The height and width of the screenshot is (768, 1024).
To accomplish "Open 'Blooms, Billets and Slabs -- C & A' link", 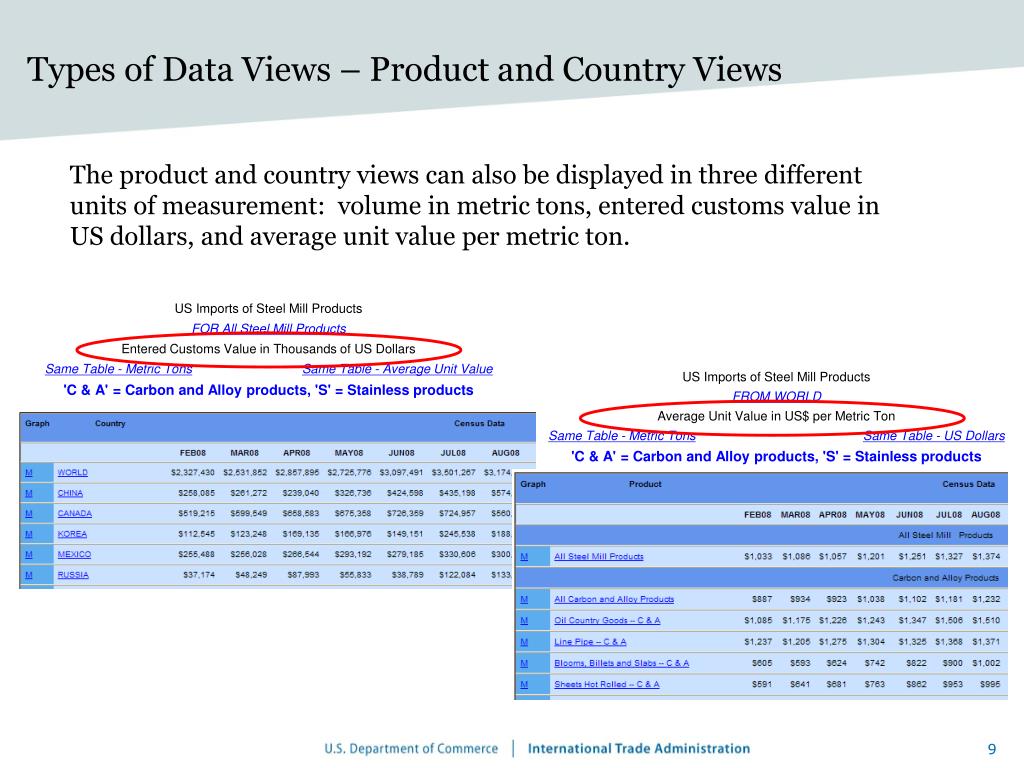I will point(621,663).
